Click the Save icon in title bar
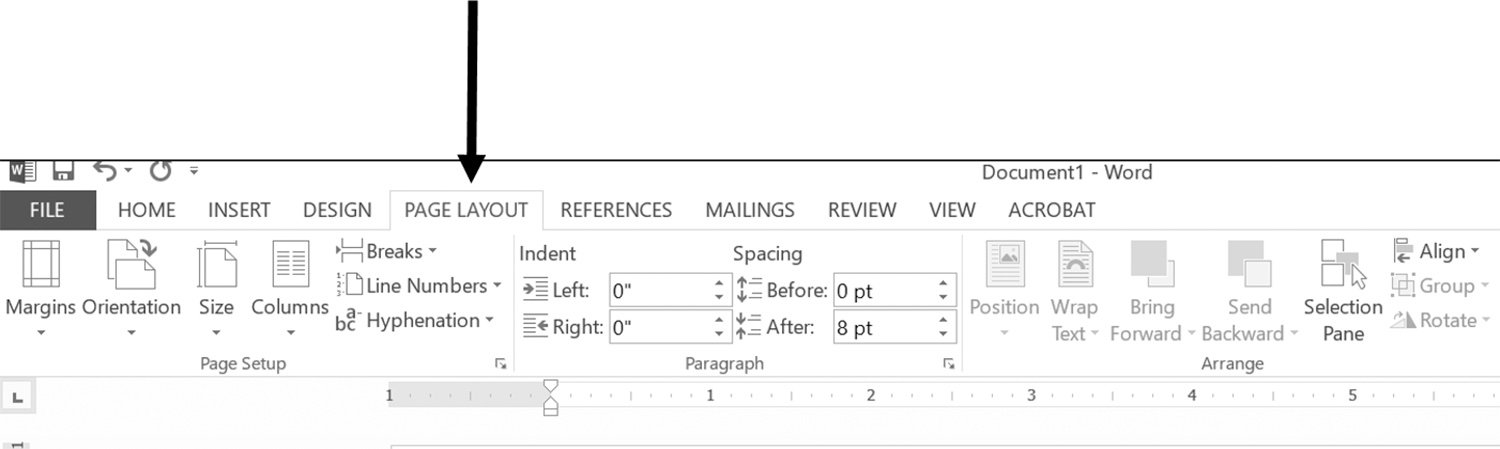 [64, 172]
